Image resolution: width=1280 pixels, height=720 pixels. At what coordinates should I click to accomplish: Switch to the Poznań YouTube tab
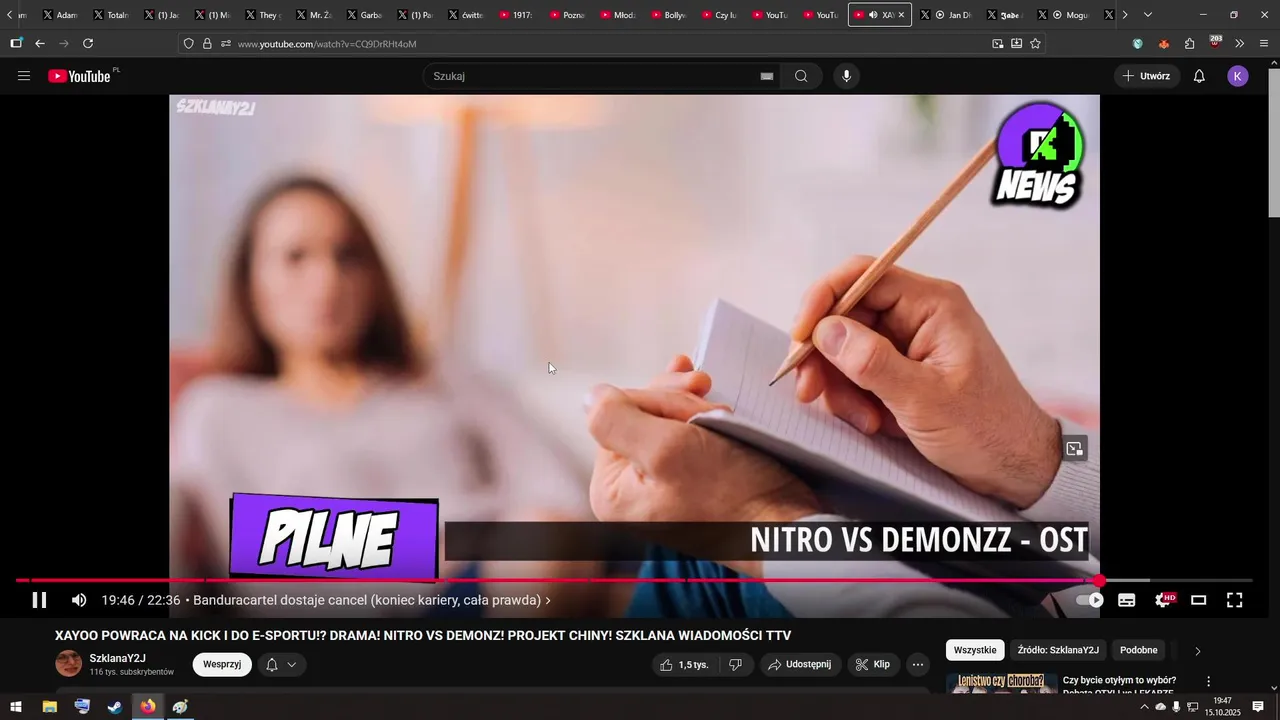click(x=568, y=15)
